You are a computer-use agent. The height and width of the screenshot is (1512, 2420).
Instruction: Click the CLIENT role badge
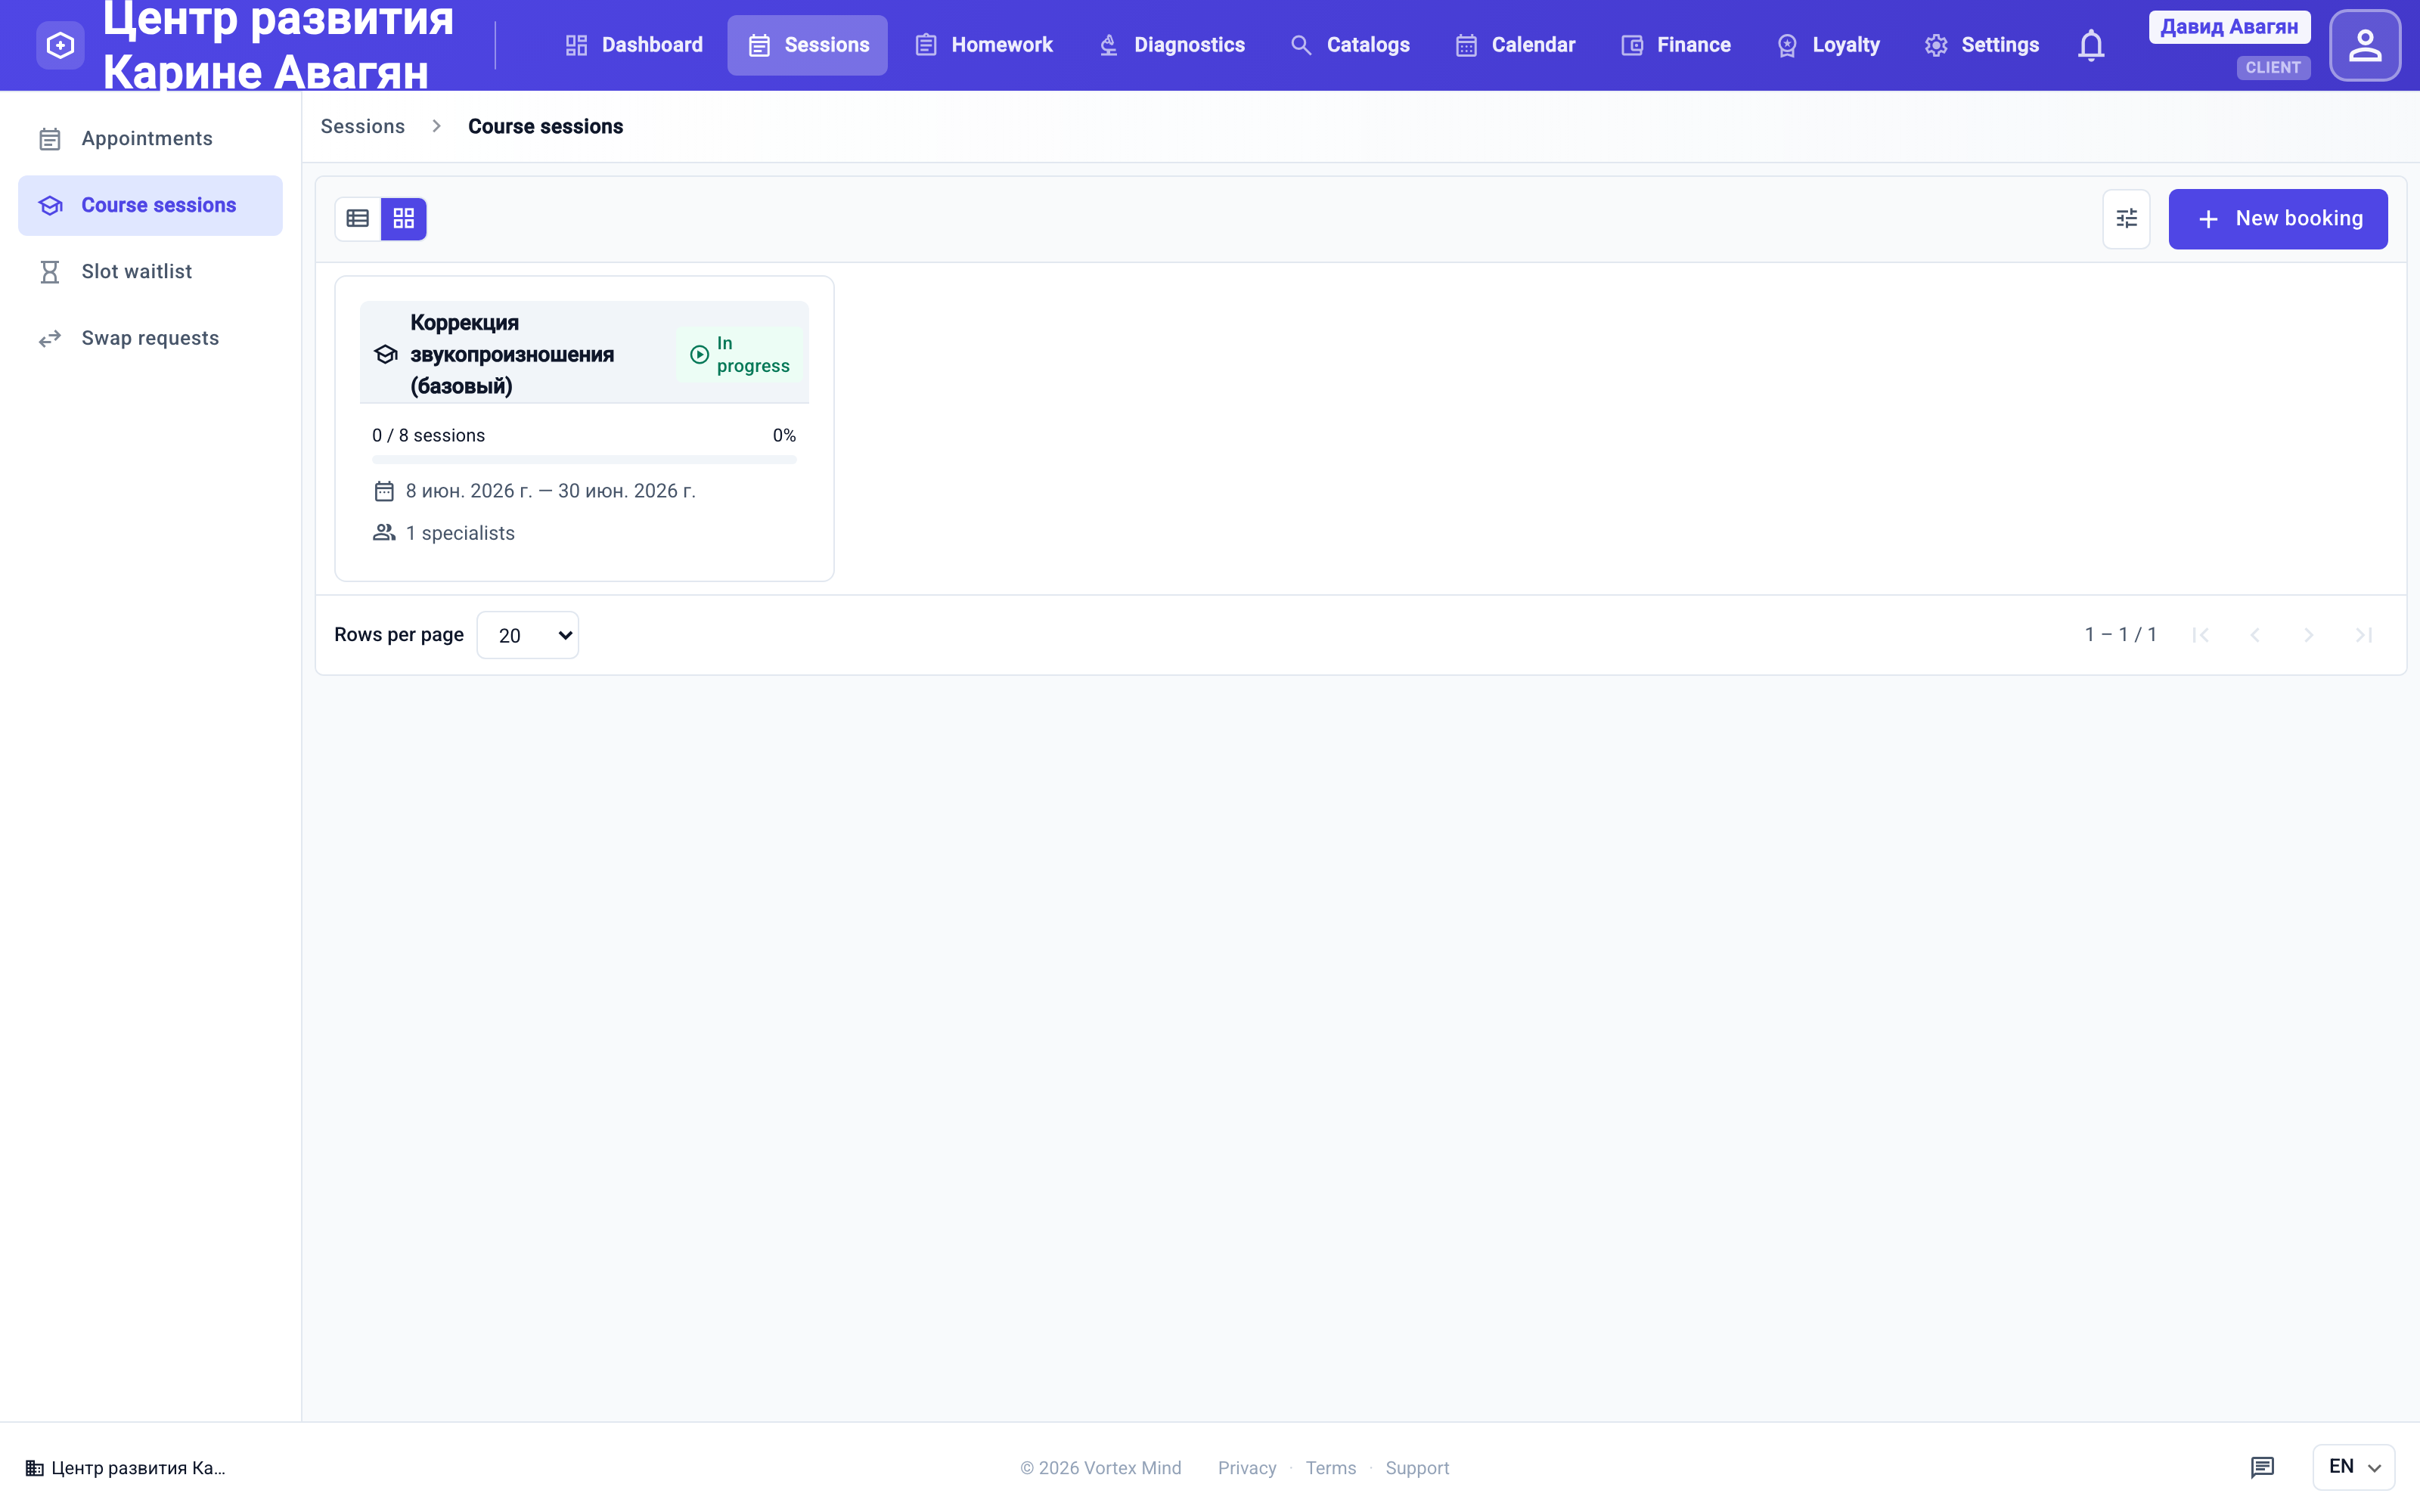coord(2273,68)
